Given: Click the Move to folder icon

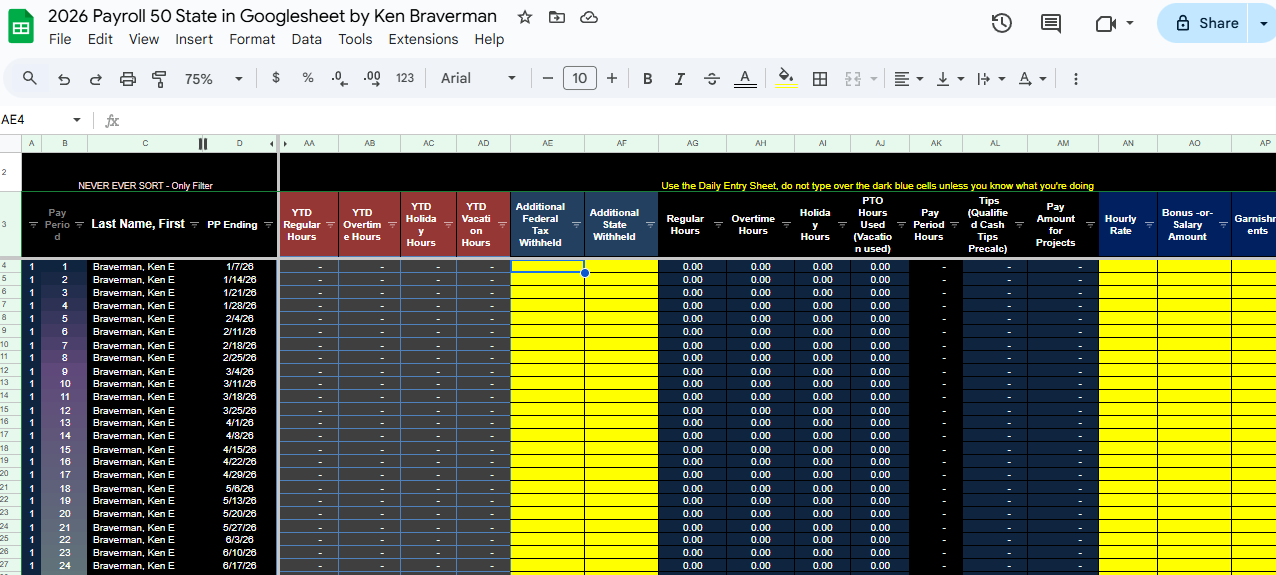Looking at the screenshot, I should 557,17.
